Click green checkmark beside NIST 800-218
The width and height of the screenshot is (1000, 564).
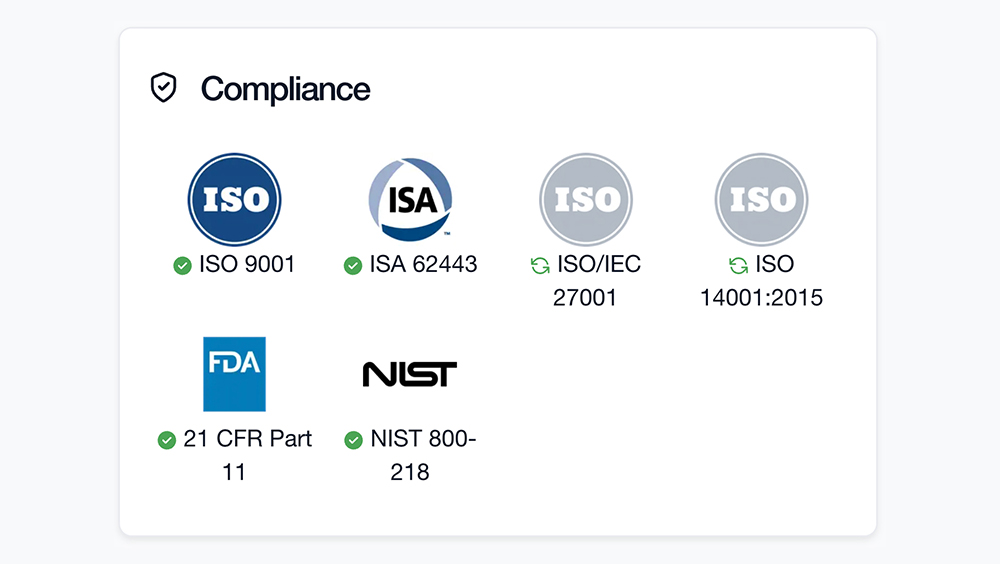(353, 440)
